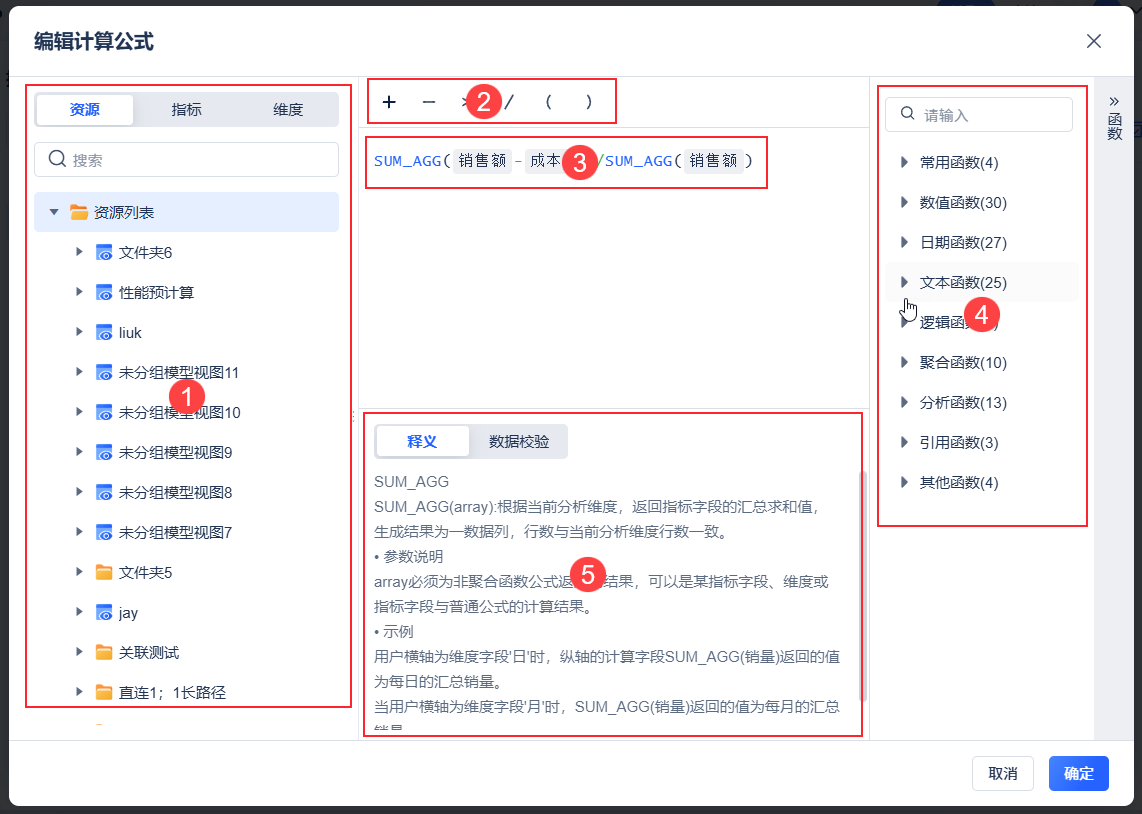Expand the 未分组模型视图8 node
The height and width of the screenshot is (814, 1142).
[79, 492]
